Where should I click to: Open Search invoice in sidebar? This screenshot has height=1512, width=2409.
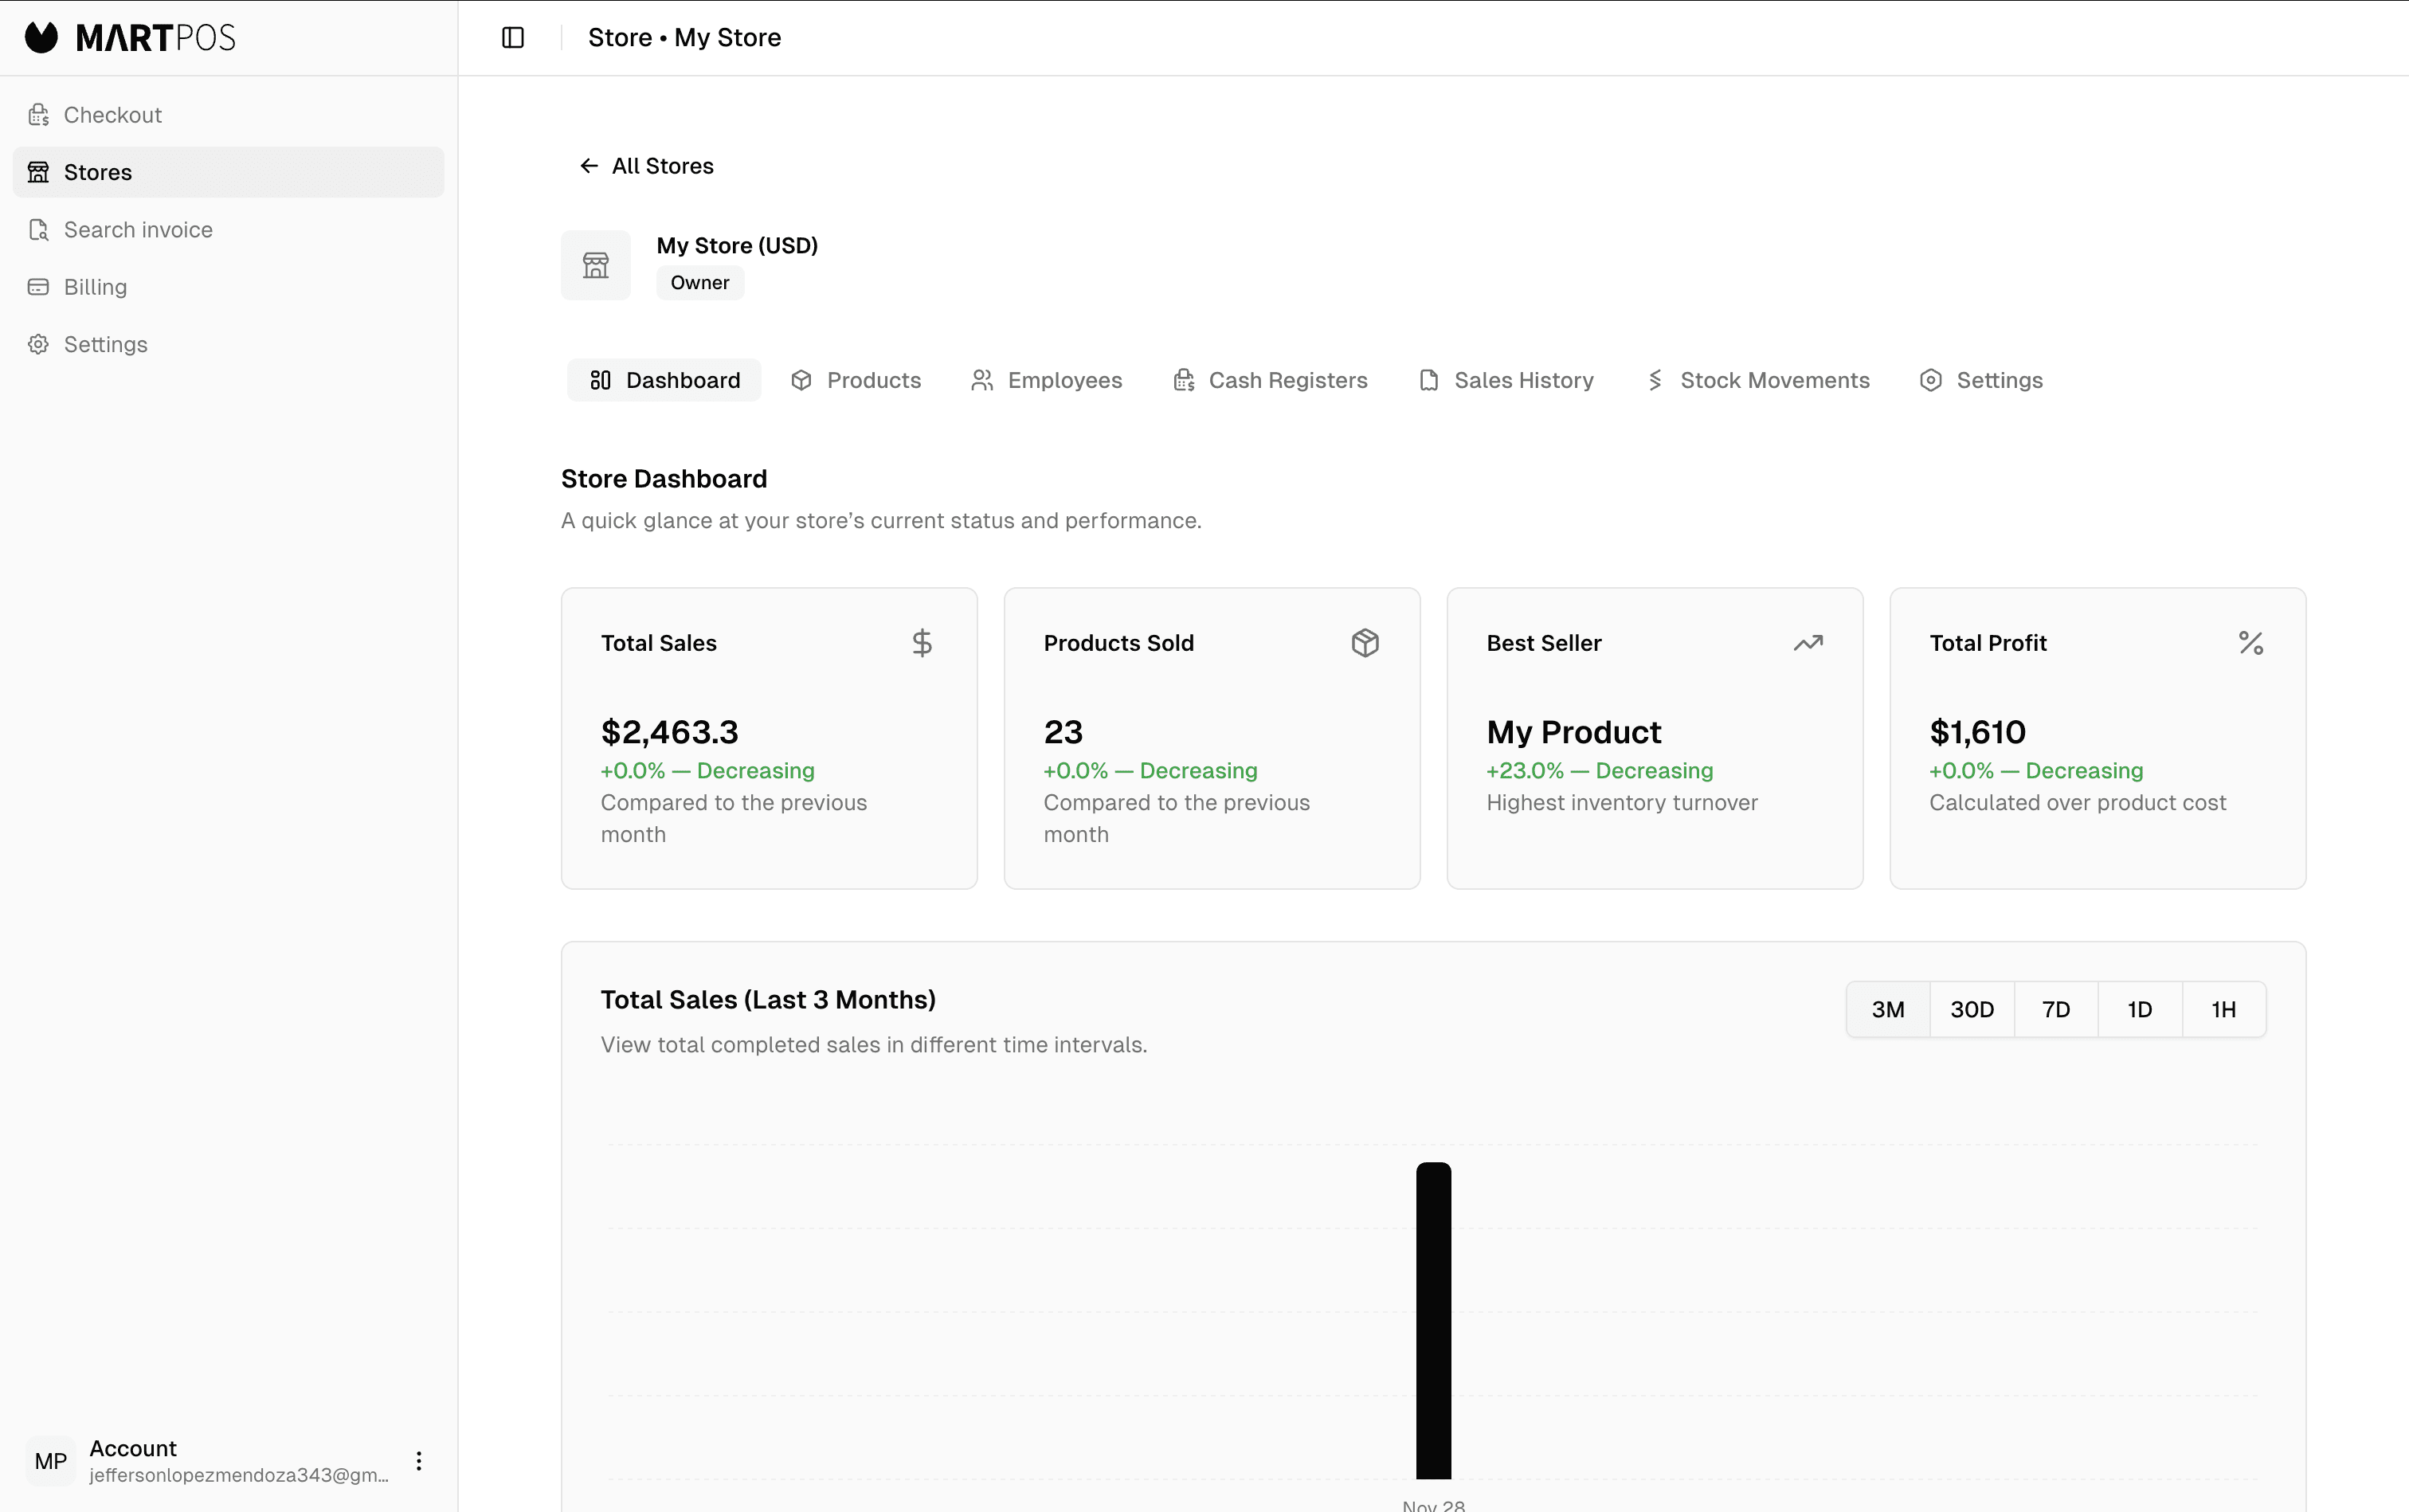pyautogui.click(x=138, y=230)
